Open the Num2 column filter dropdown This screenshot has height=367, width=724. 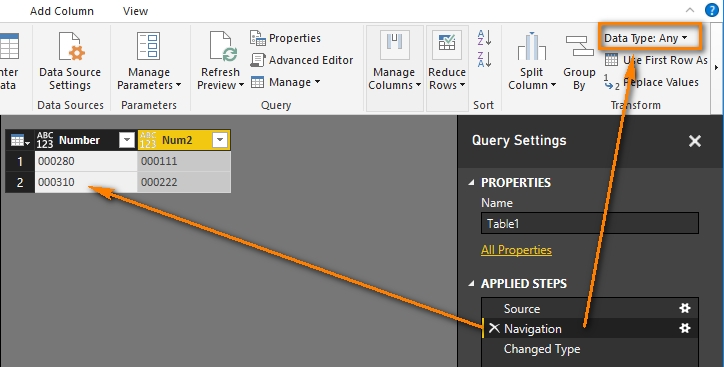tap(220, 140)
